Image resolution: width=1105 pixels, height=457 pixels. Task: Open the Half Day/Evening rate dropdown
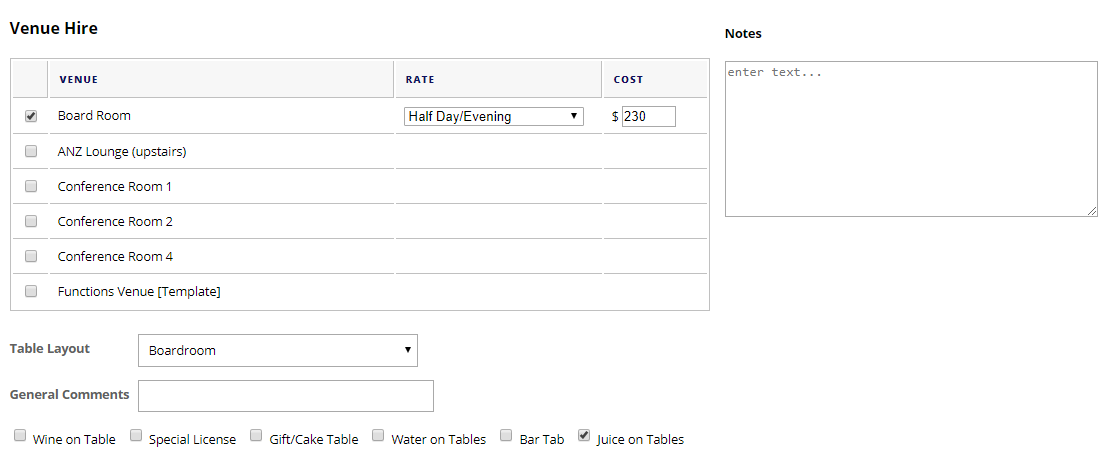click(493, 116)
